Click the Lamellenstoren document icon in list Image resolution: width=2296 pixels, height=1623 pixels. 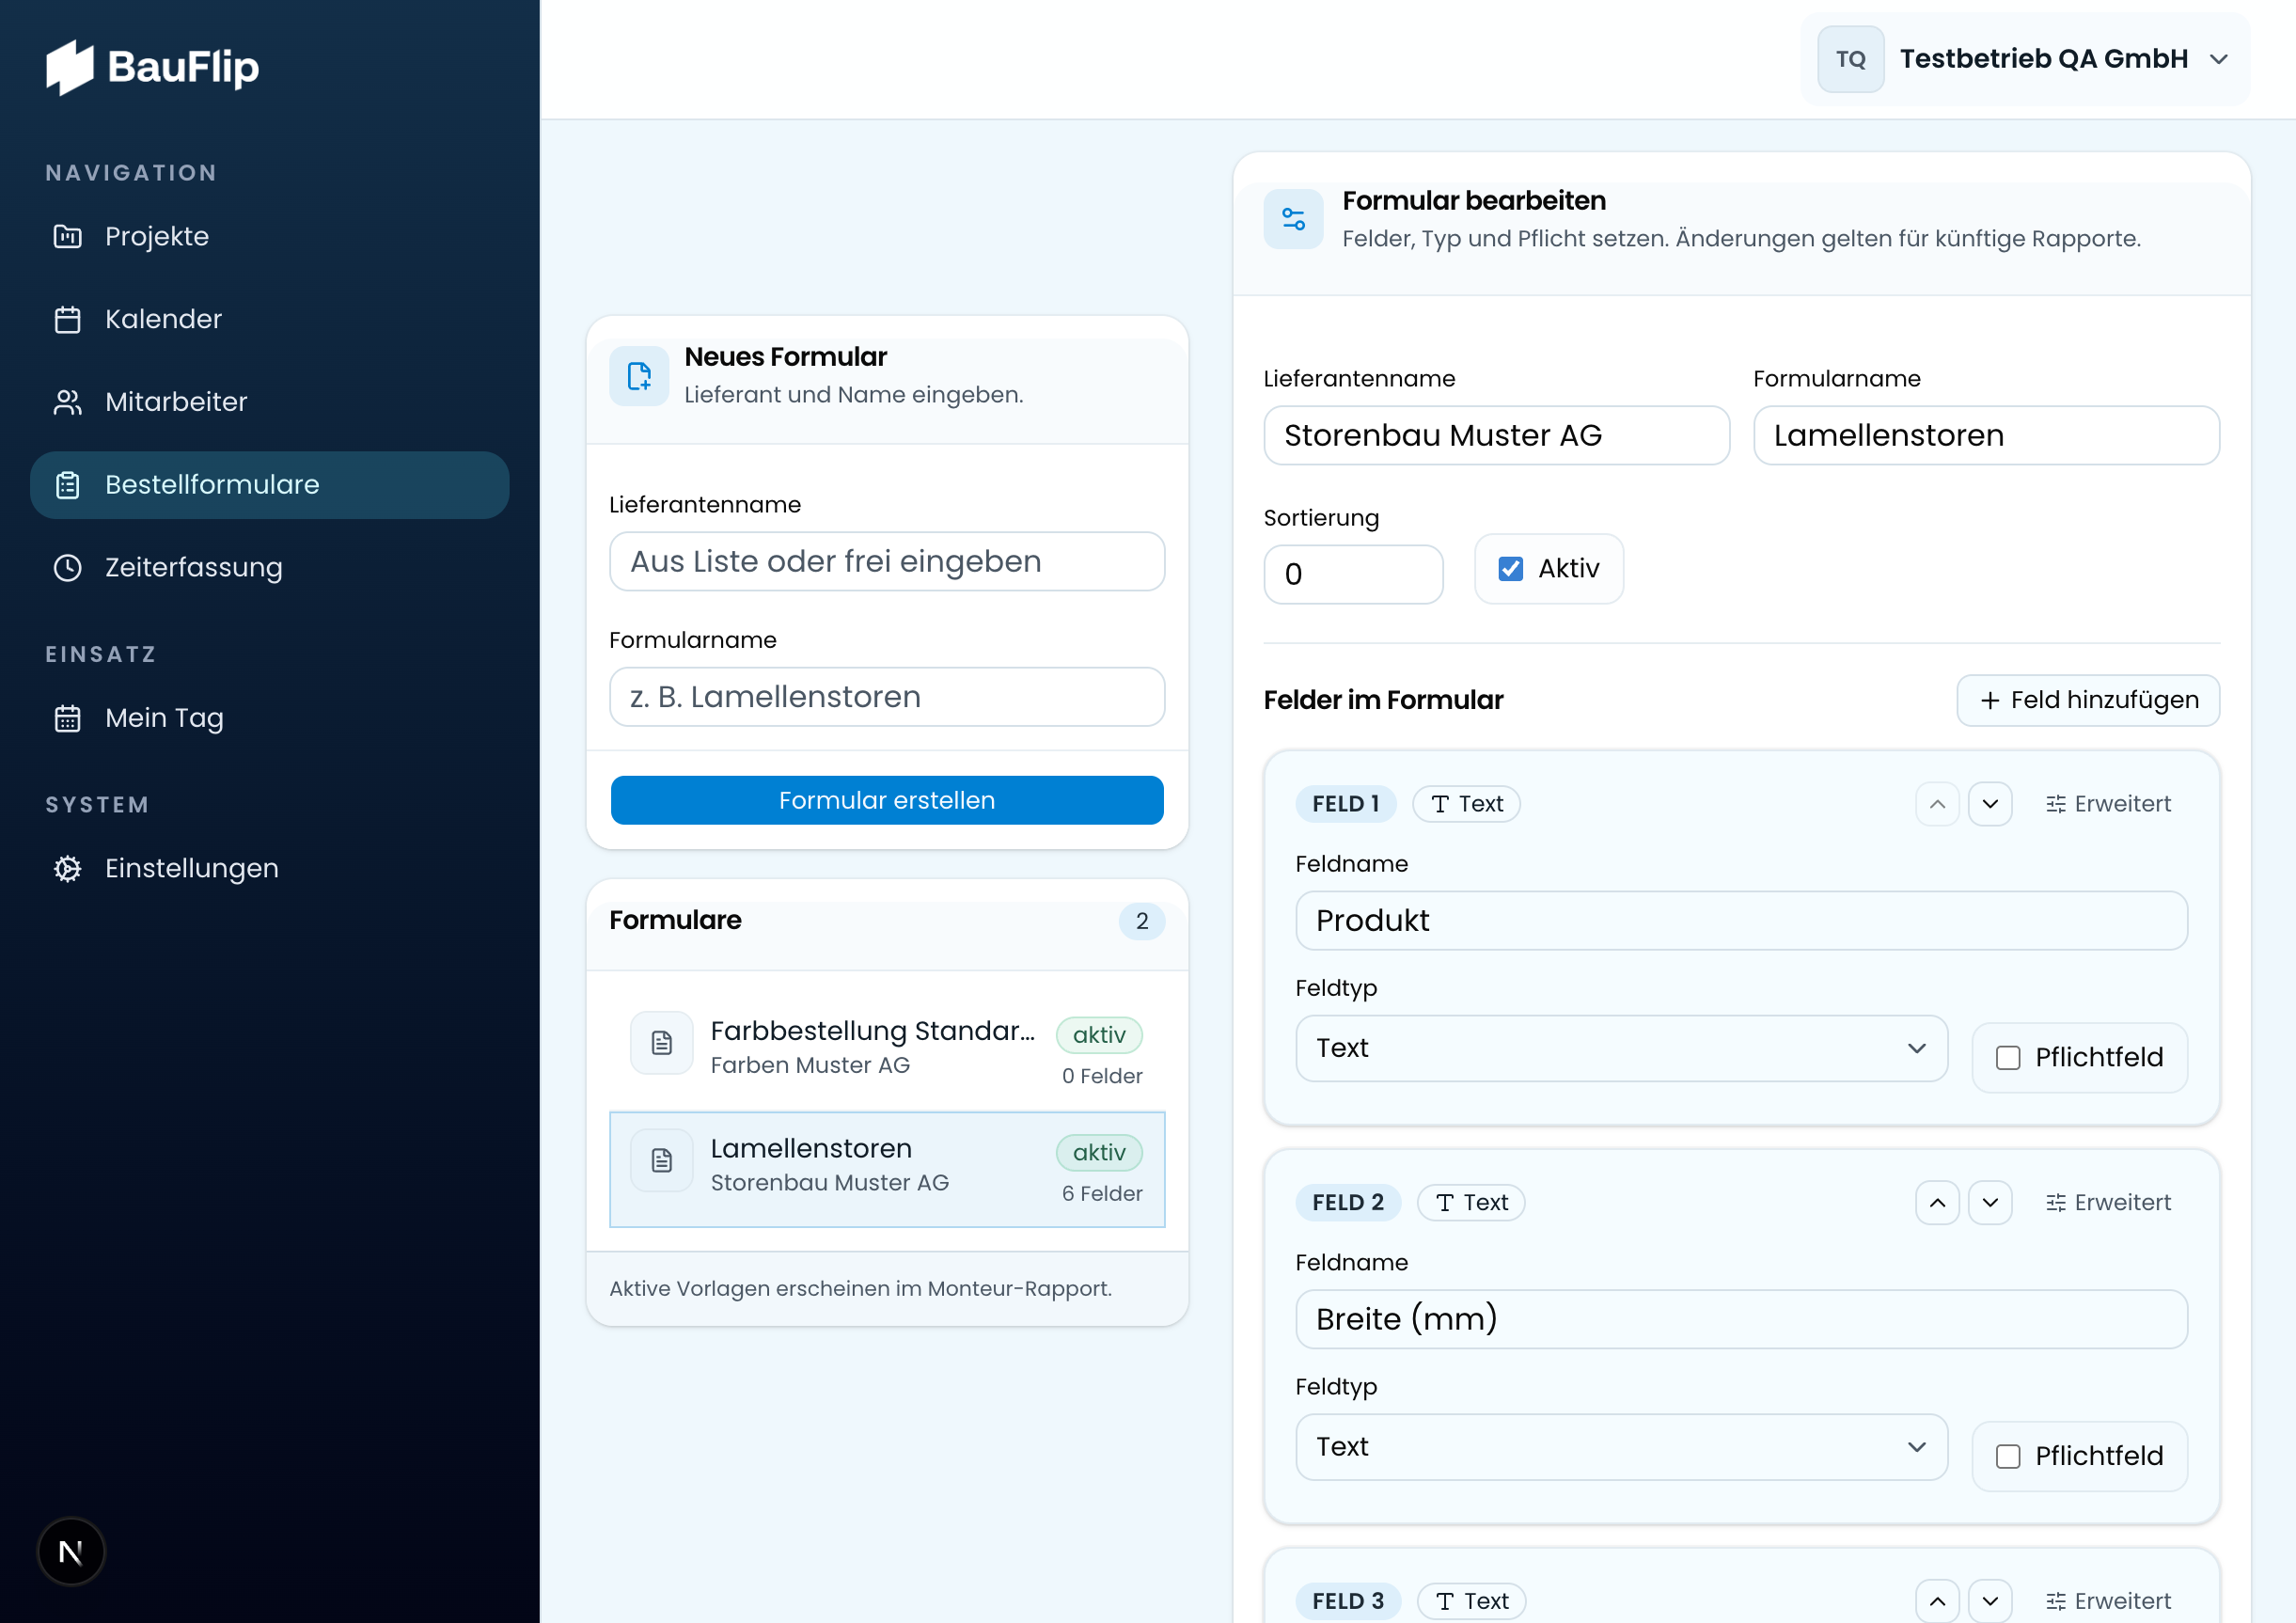click(661, 1160)
